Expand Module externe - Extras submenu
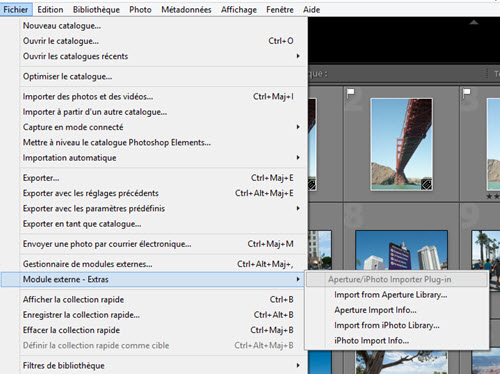Viewport: 500px width, 374px height. pyautogui.click(x=153, y=279)
